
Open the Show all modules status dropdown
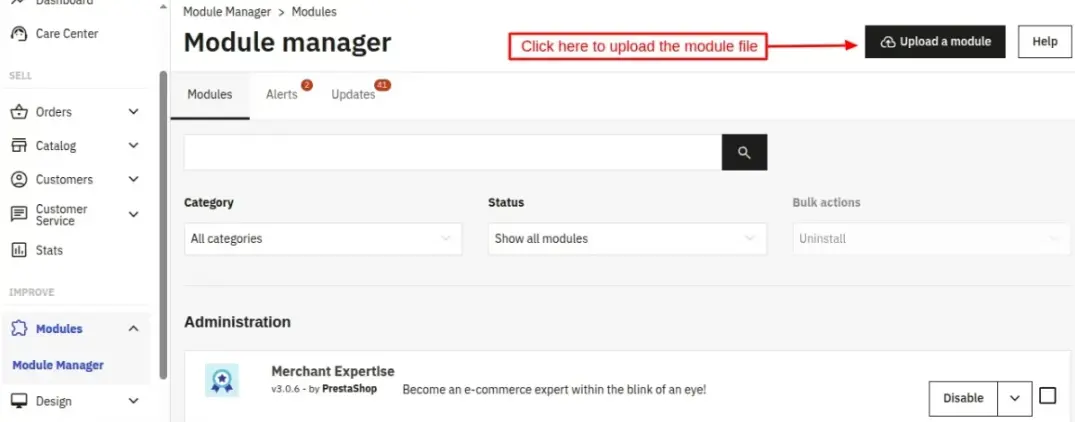tap(627, 239)
